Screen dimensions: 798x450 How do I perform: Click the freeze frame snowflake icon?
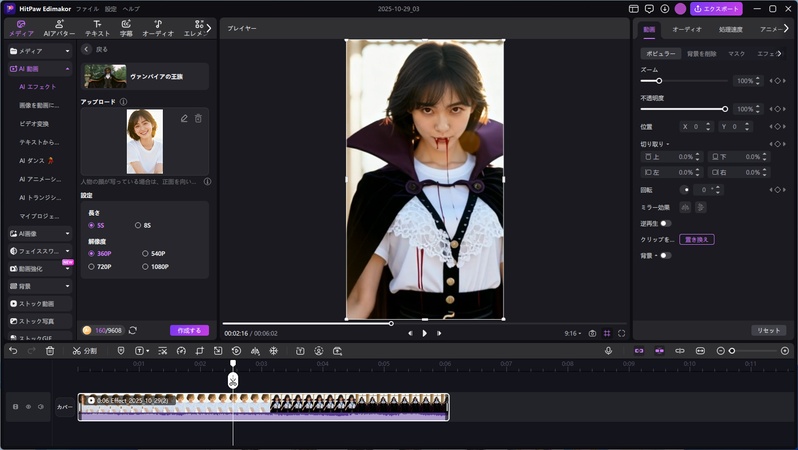click(x=274, y=351)
